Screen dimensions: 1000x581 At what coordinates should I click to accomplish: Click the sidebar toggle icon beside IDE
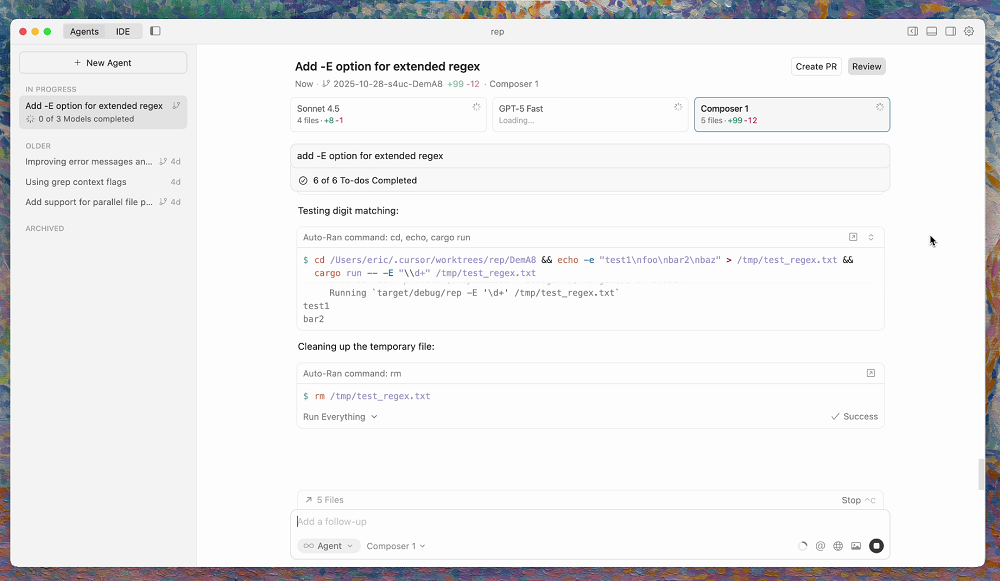pos(155,31)
